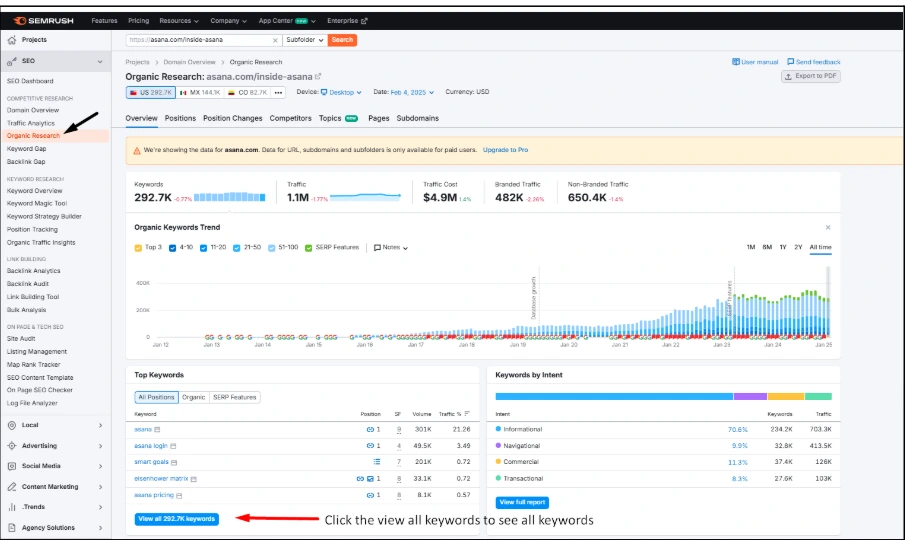Click the Upgrade to Pro link

coord(506,150)
